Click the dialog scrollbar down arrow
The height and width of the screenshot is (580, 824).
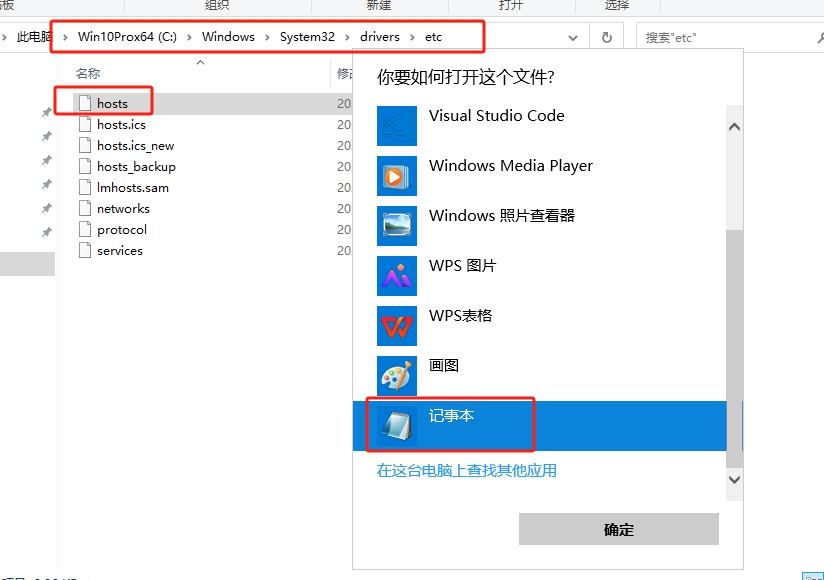(x=734, y=479)
